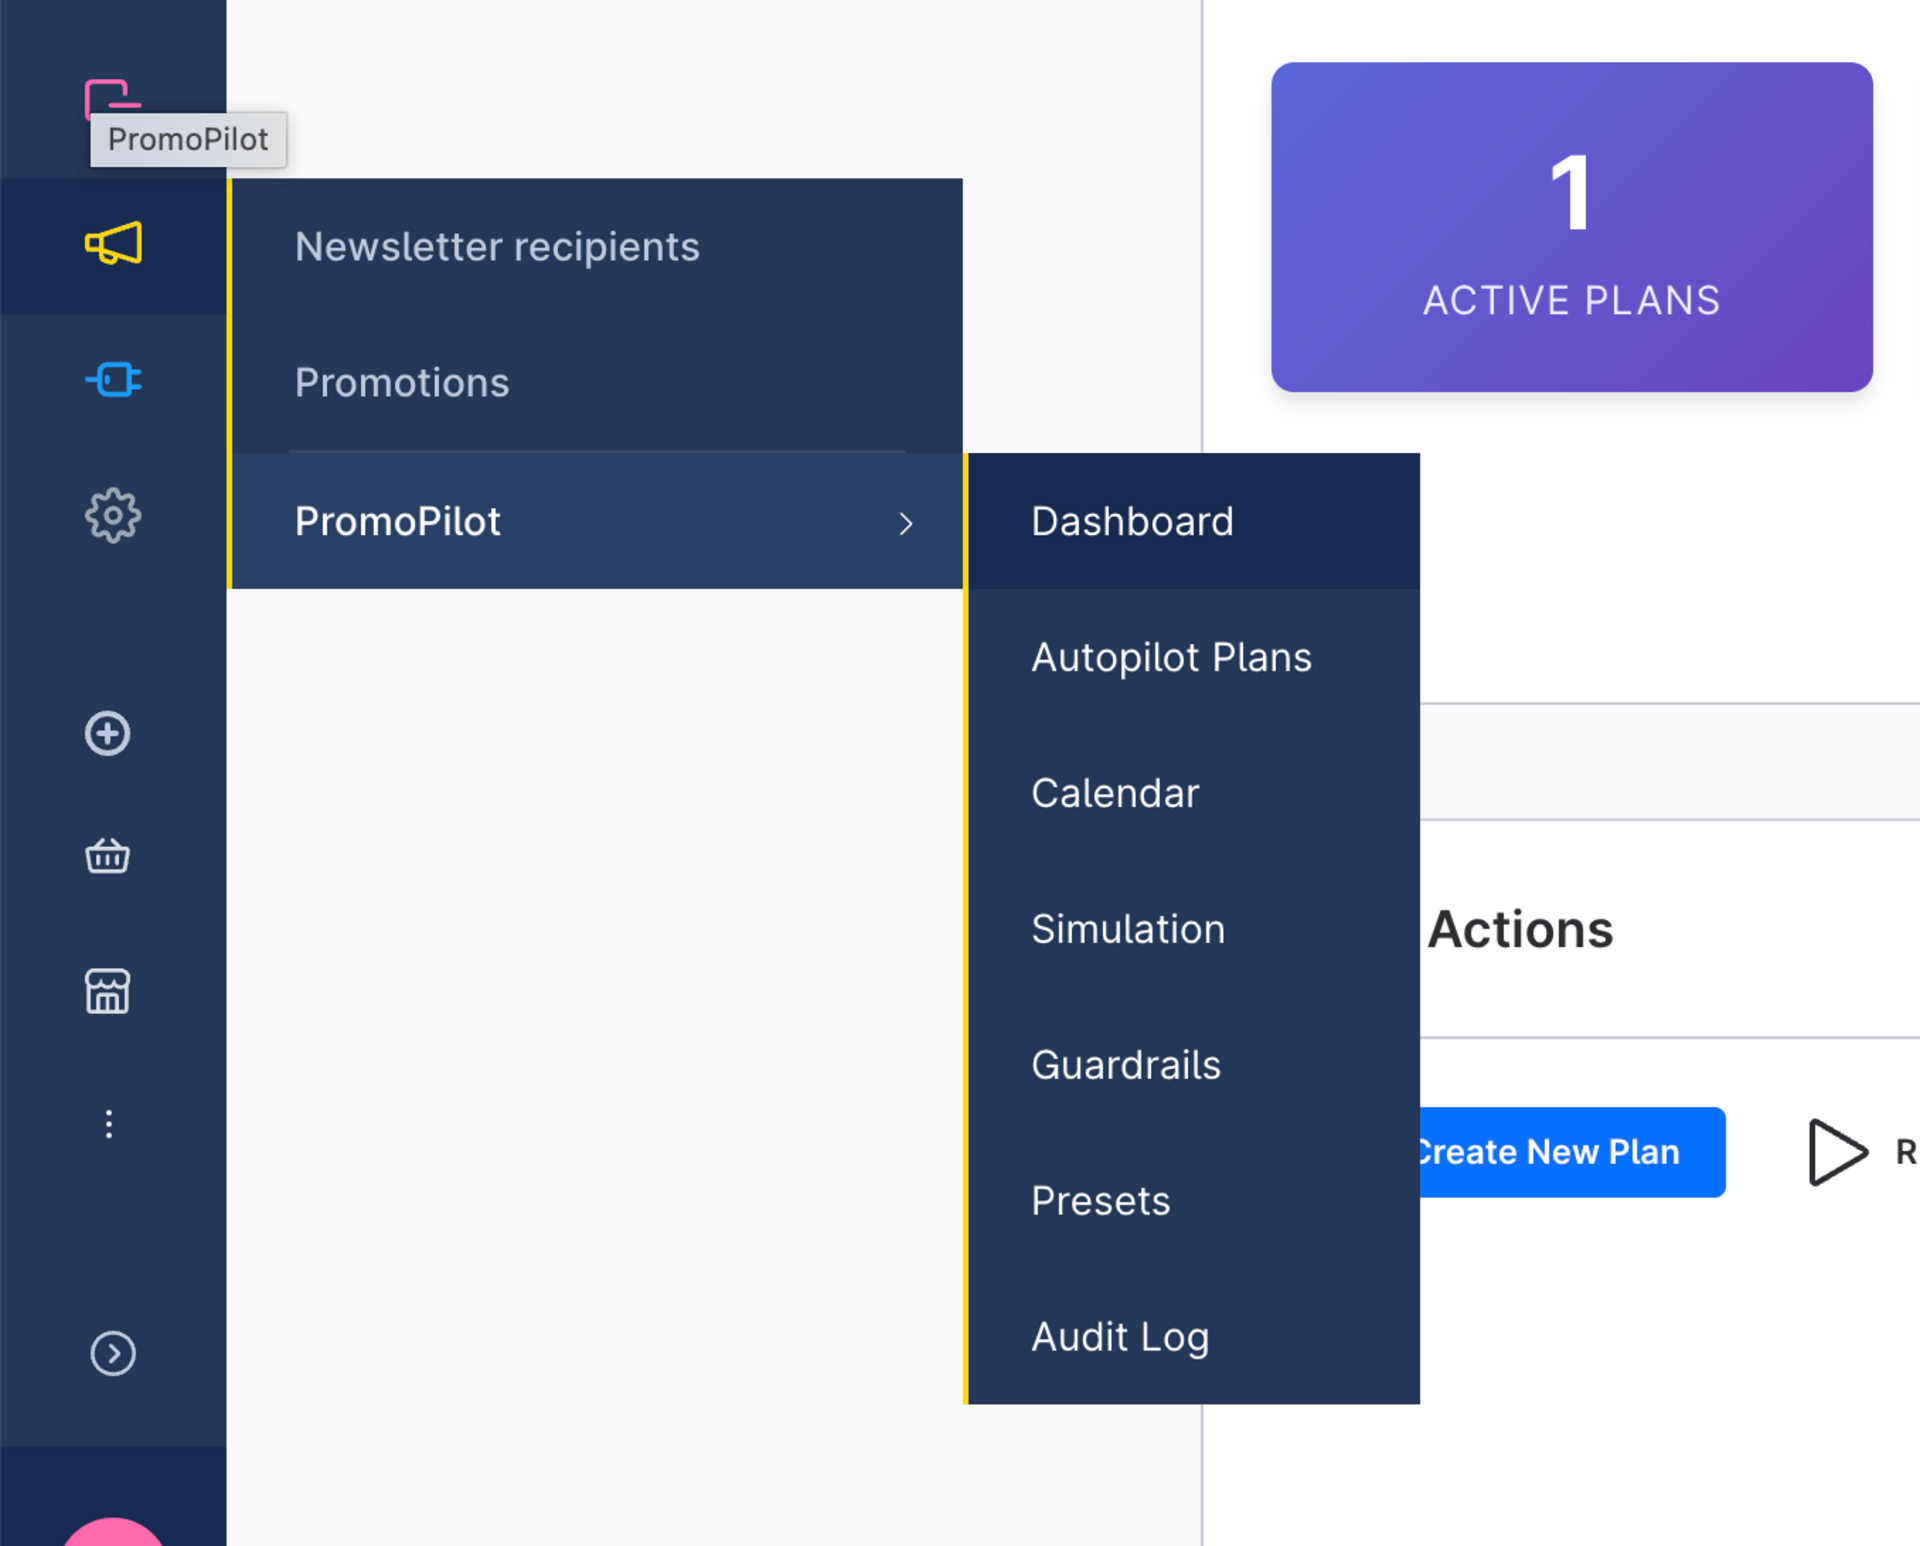Image resolution: width=1920 pixels, height=1546 pixels.
Task: Expand the PromoPilot submenu chevron
Action: (x=906, y=523)
